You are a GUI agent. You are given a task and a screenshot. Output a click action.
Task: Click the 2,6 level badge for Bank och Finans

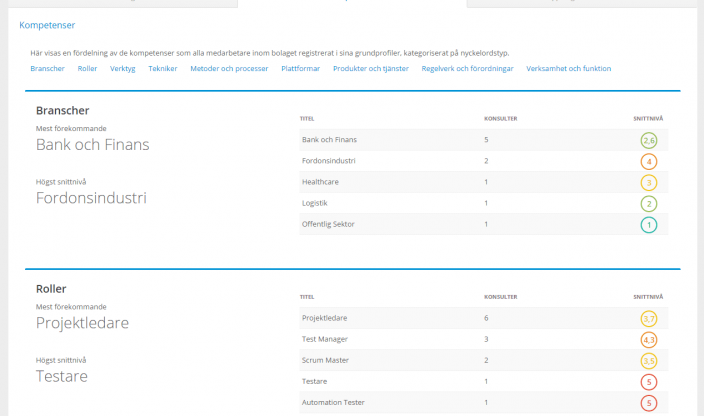pos(649,140)
